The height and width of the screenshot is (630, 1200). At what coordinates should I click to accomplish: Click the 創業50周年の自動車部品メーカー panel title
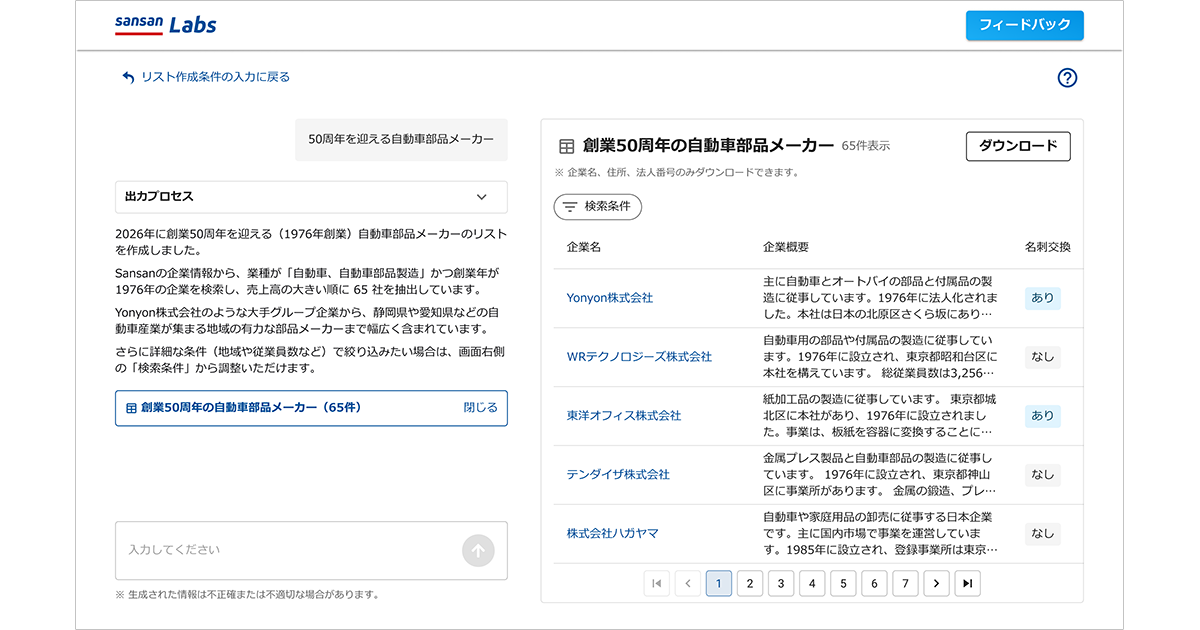708,146
